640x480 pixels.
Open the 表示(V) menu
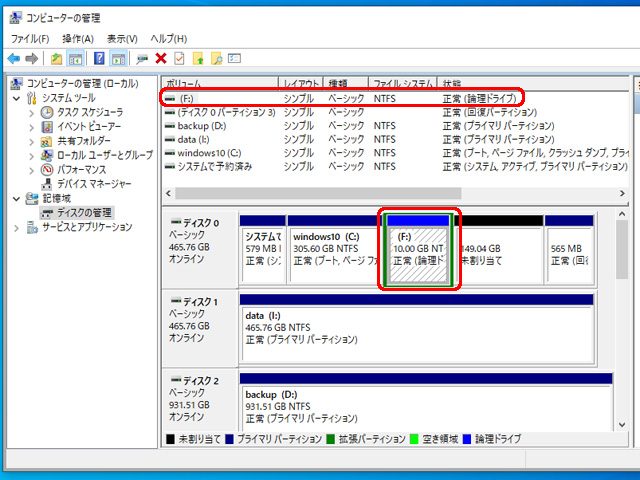pyautogui.click(x=122, y=39)
